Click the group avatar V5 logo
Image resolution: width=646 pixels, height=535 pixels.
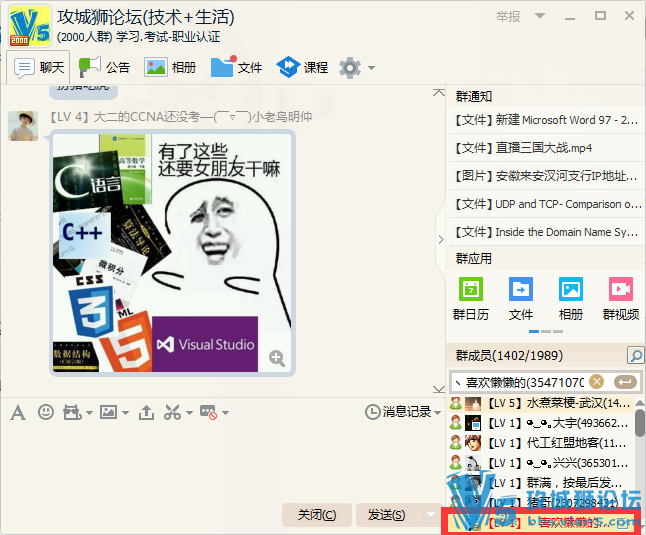click(30, 26)
